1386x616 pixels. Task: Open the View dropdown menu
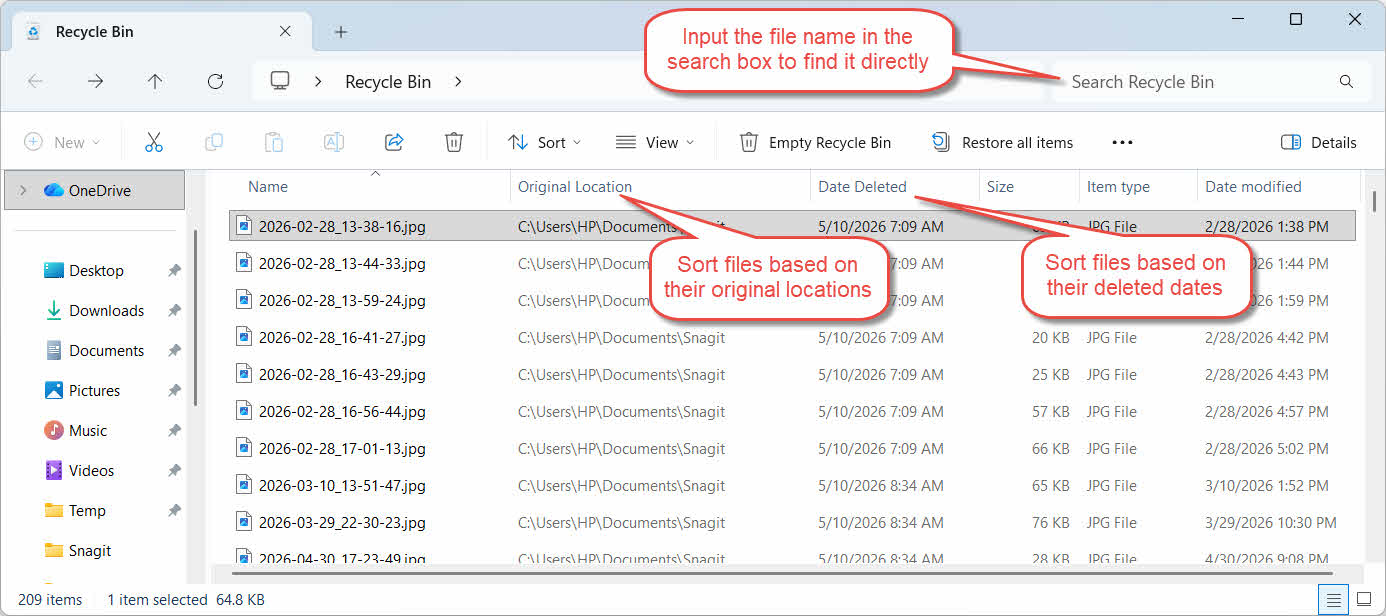coord(655,142)
